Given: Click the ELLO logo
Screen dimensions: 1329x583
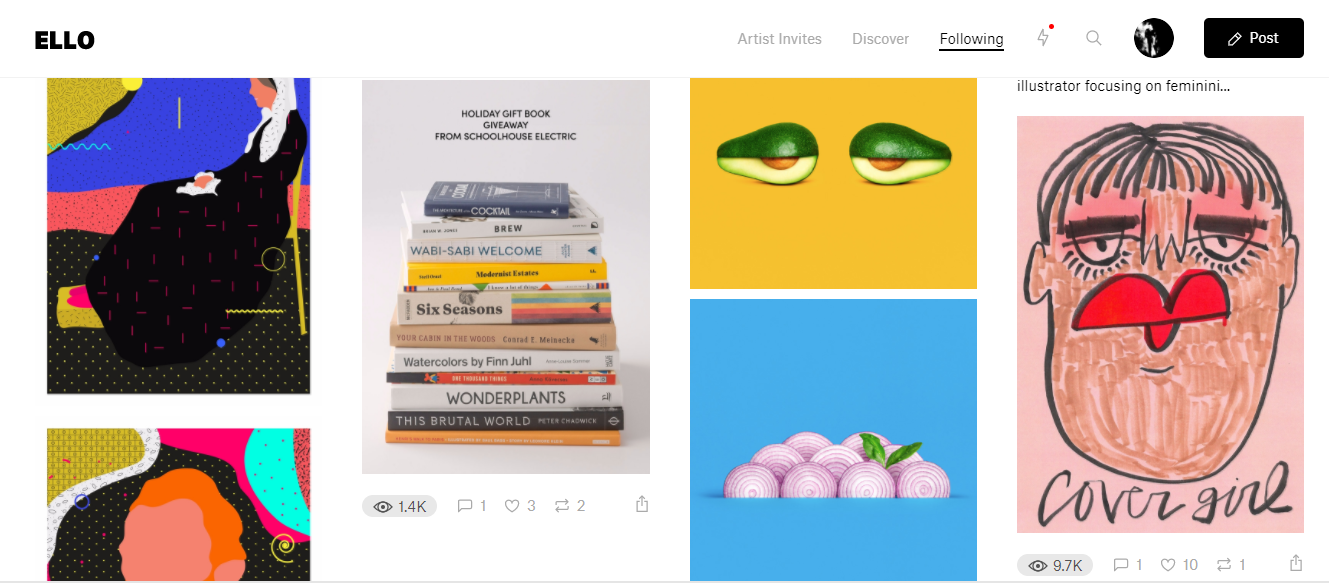Looking at the screenshot, I should tap(64, 40).
